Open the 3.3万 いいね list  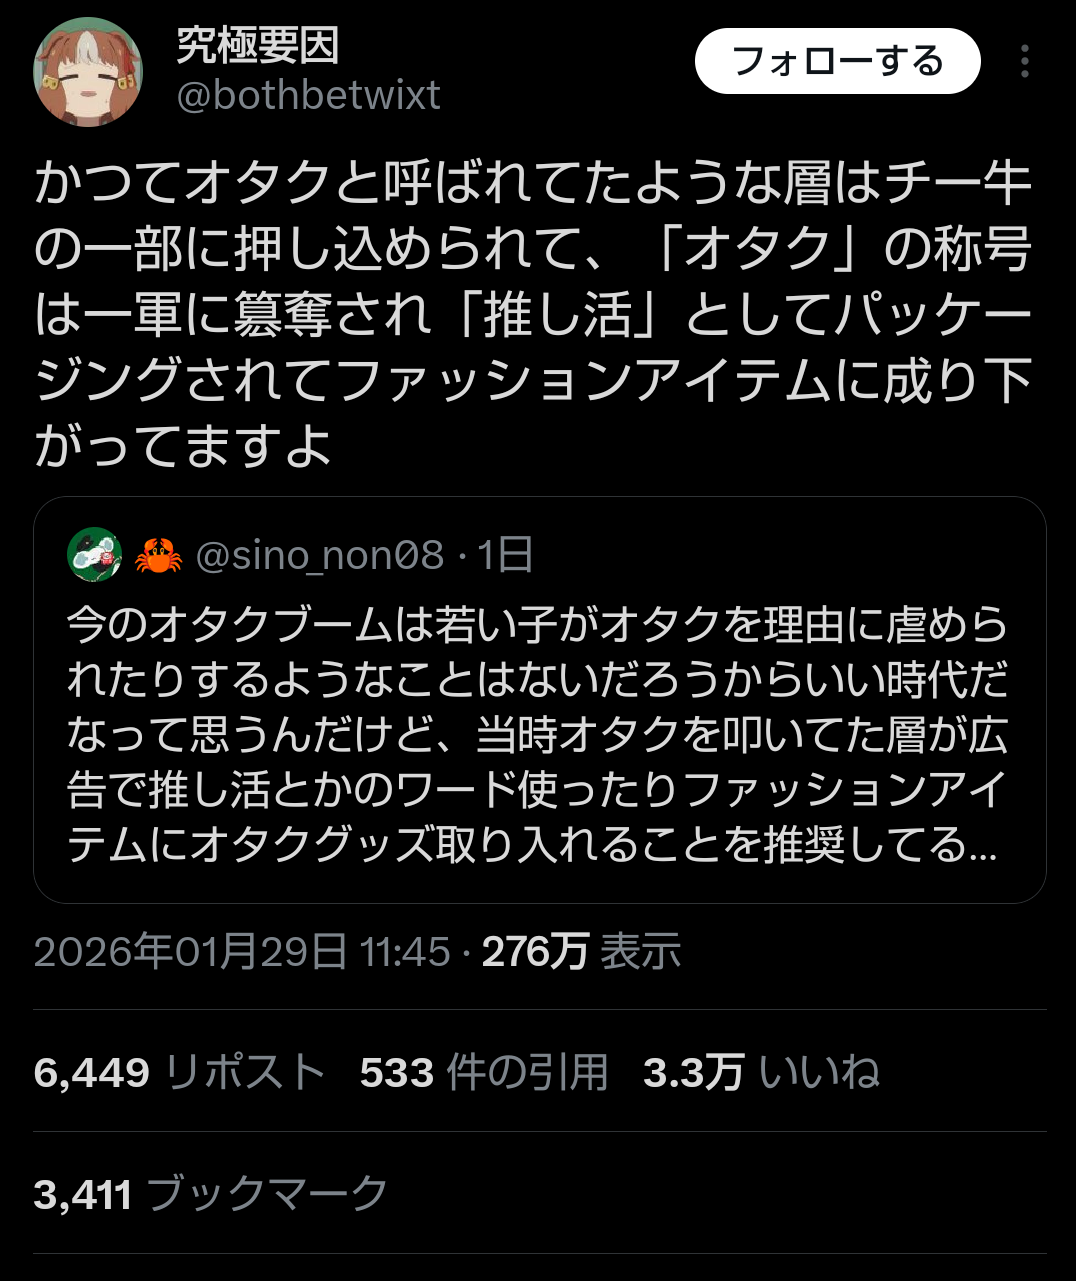tap(761, 1073)
